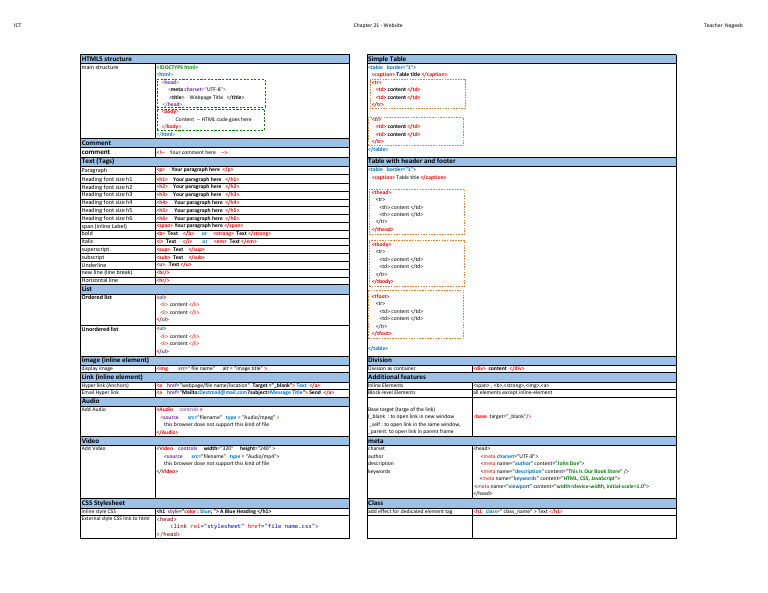This screenshot has width=768, height=593.
Task: Click the 'Table with header and footer' heading
Action: (x=412, y=160)
